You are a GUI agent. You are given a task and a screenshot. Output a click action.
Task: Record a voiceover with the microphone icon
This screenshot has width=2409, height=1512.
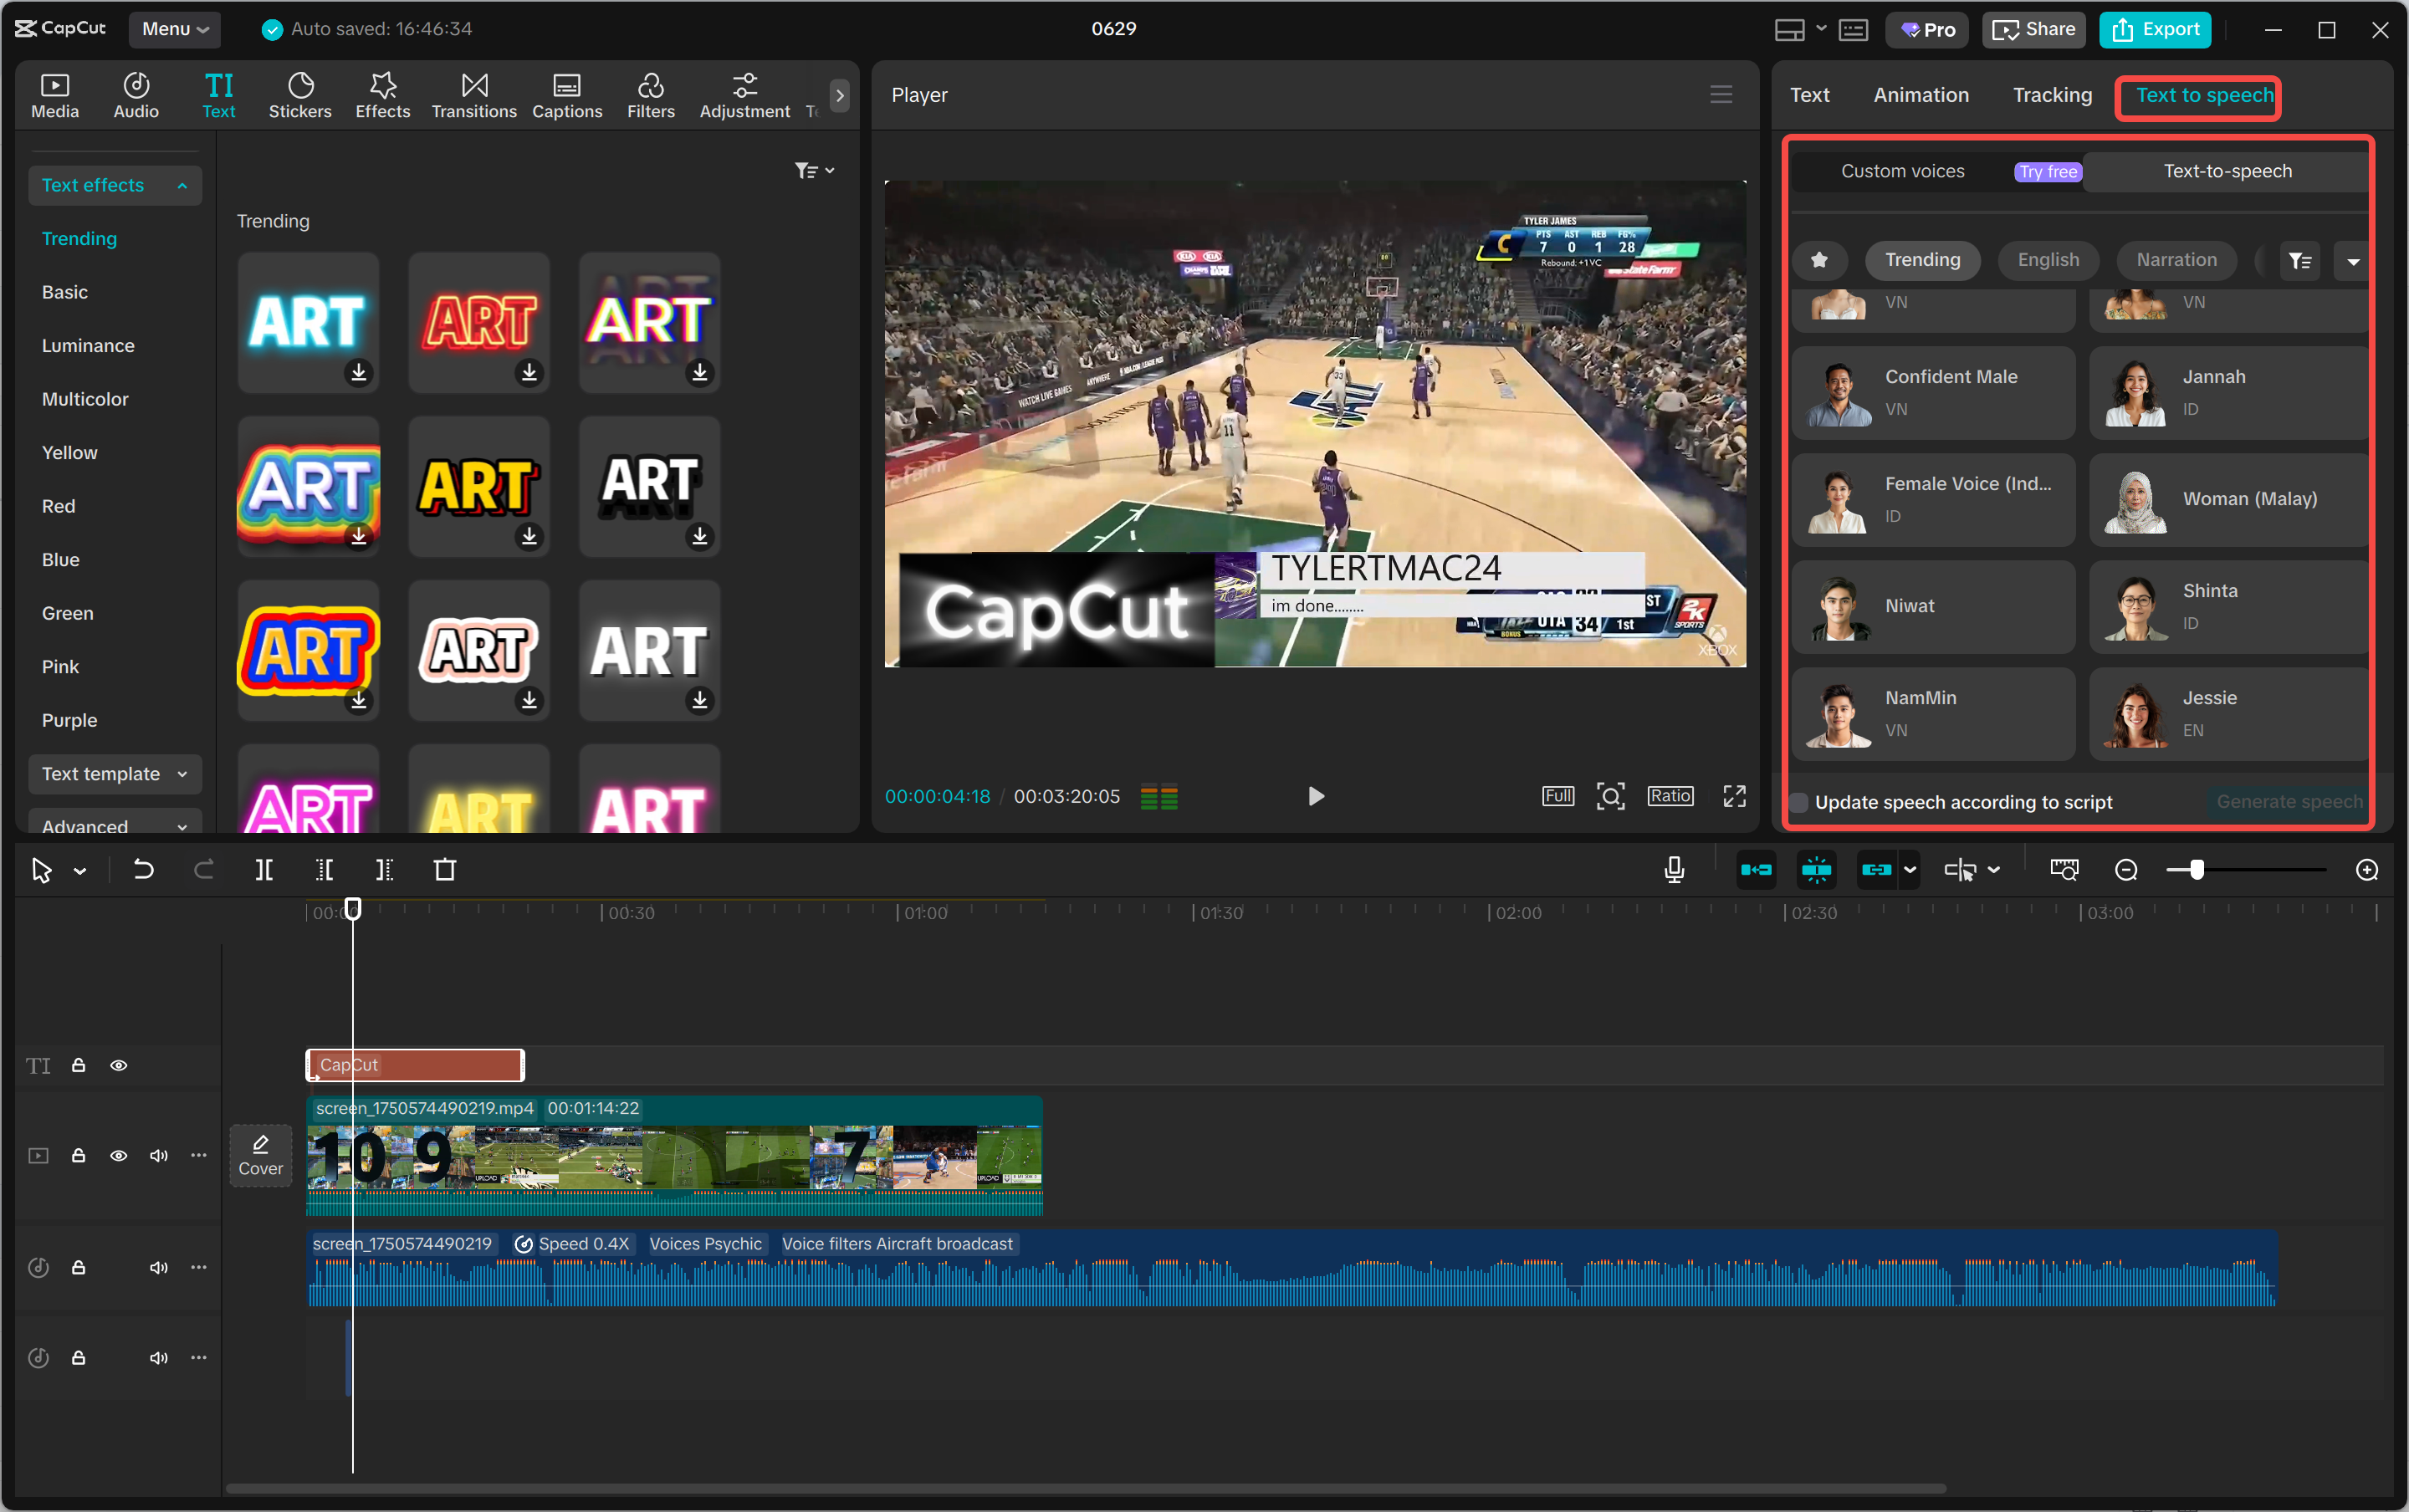[x=1673, y=869]
